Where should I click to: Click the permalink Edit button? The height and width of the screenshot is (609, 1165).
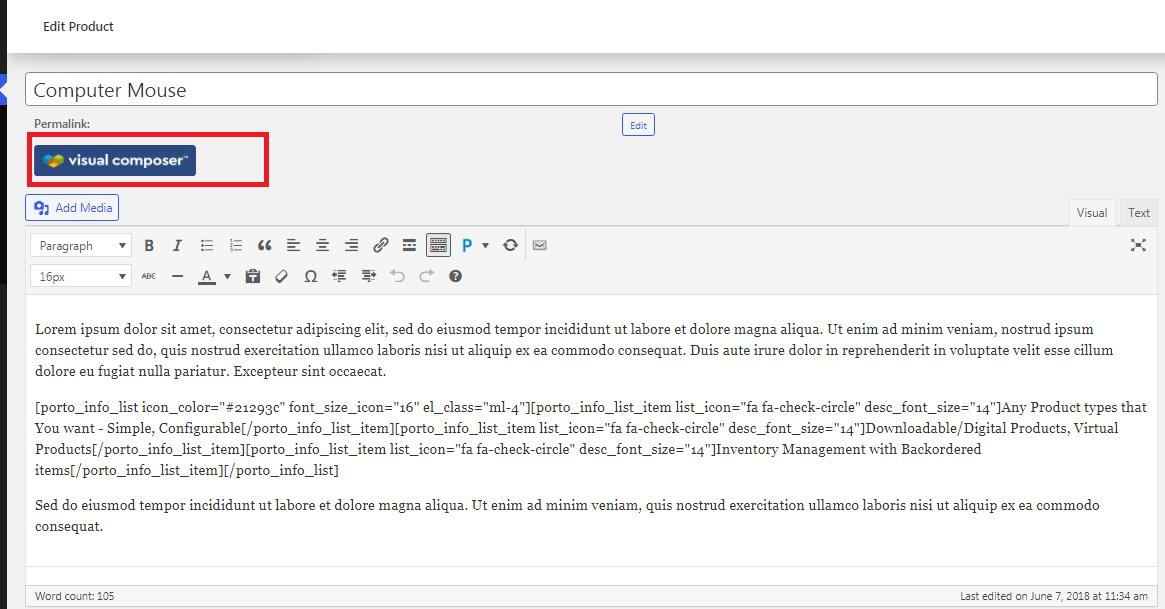(x=638, y=125)
